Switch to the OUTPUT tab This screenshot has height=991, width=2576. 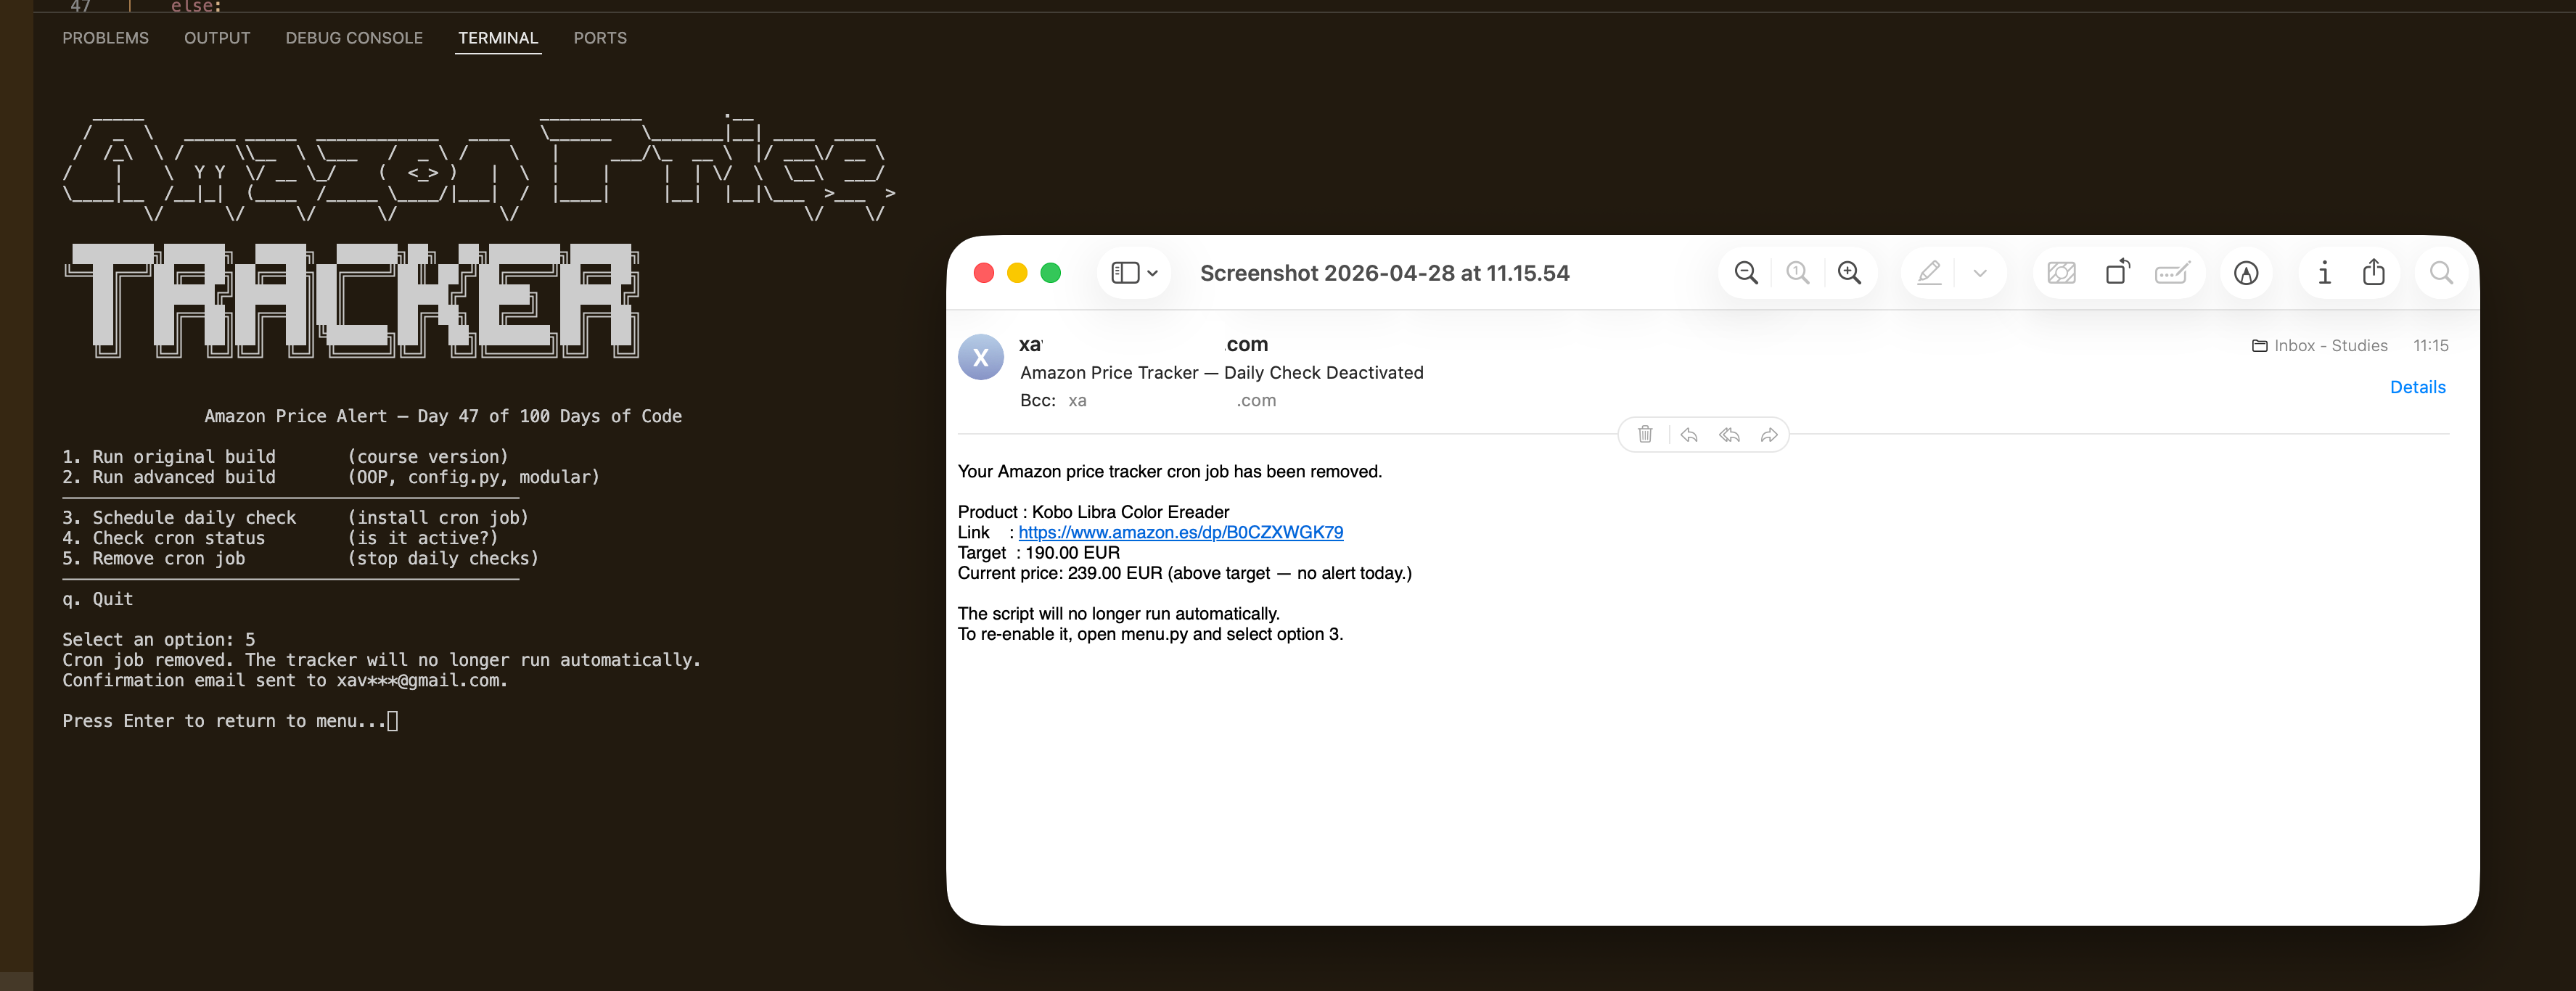[217, 38]
